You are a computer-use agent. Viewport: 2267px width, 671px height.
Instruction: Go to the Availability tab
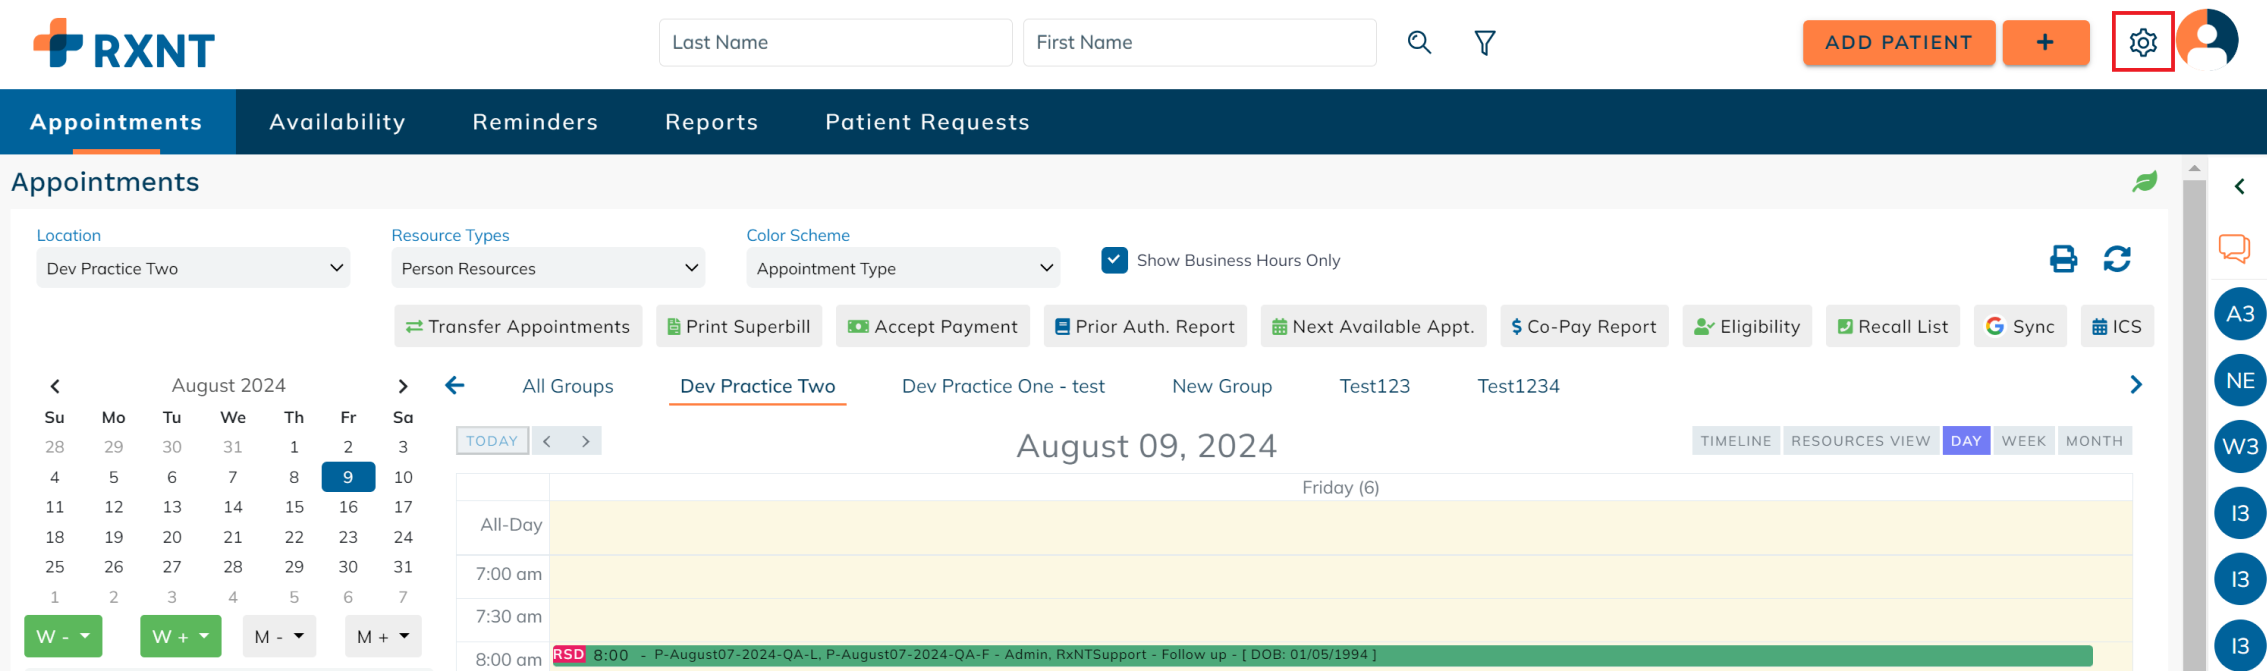click(x=337, y=122)
